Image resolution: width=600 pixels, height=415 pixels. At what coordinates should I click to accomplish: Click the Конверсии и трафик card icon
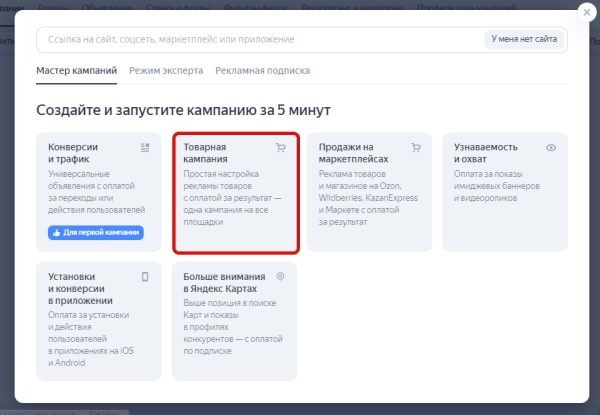coord(145,147)
